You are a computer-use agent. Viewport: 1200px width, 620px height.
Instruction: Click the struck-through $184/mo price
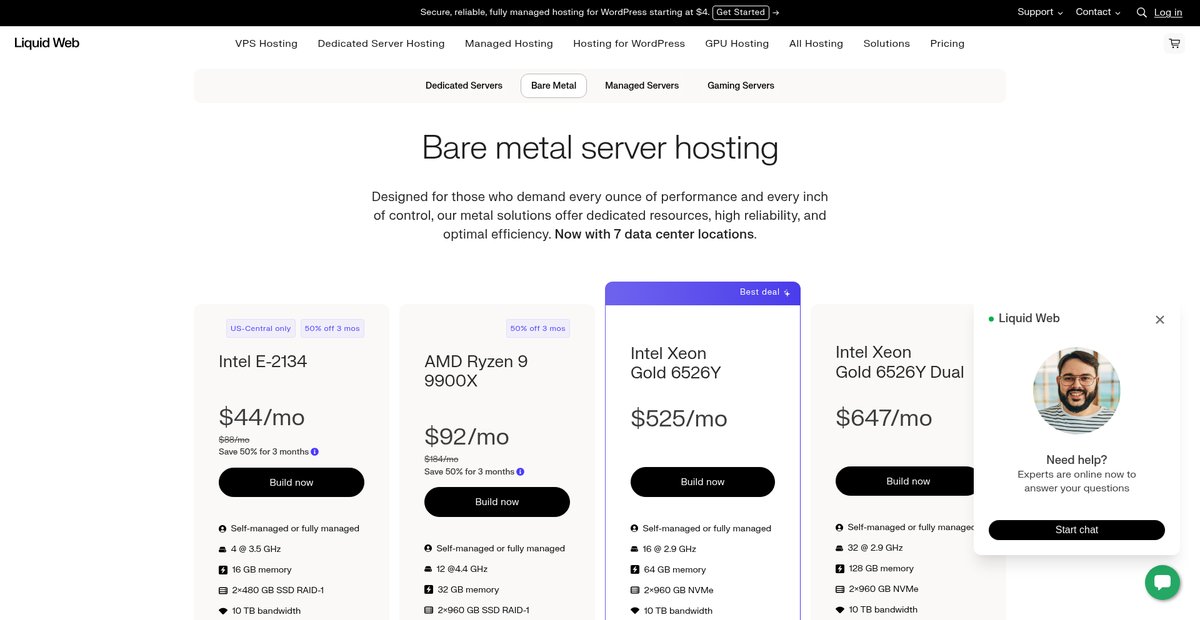coord(440,460)
